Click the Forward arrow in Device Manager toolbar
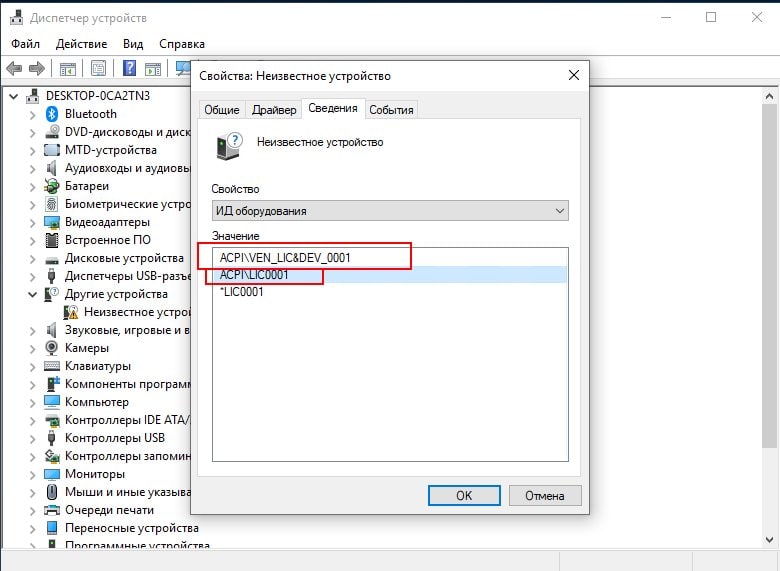The width and height of the screenshot is (780, 571). coord(37,68)
